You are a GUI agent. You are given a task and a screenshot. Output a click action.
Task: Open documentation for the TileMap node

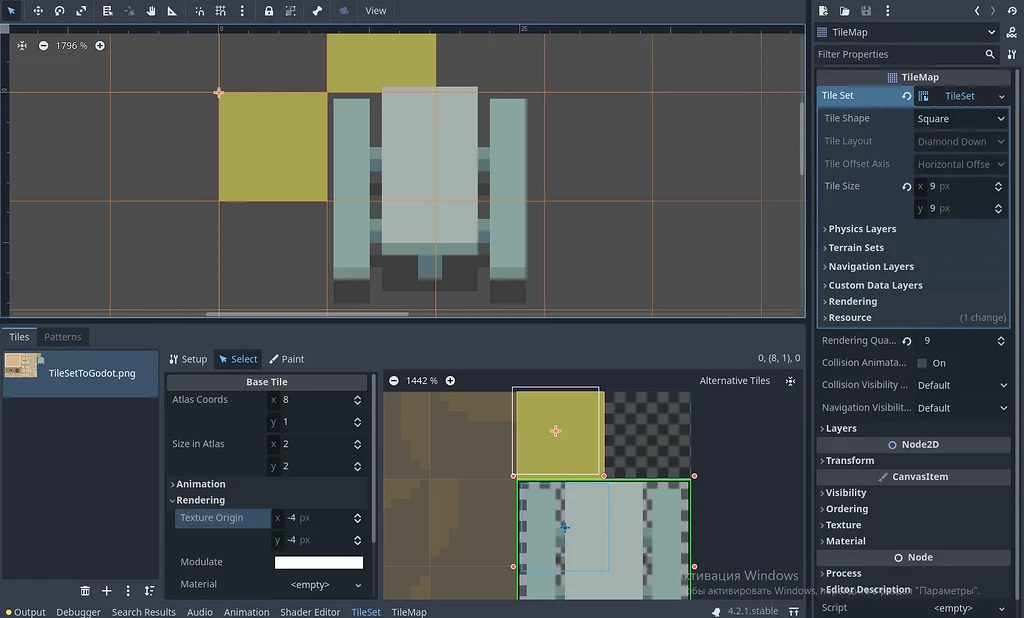[x=1012, y=32]
